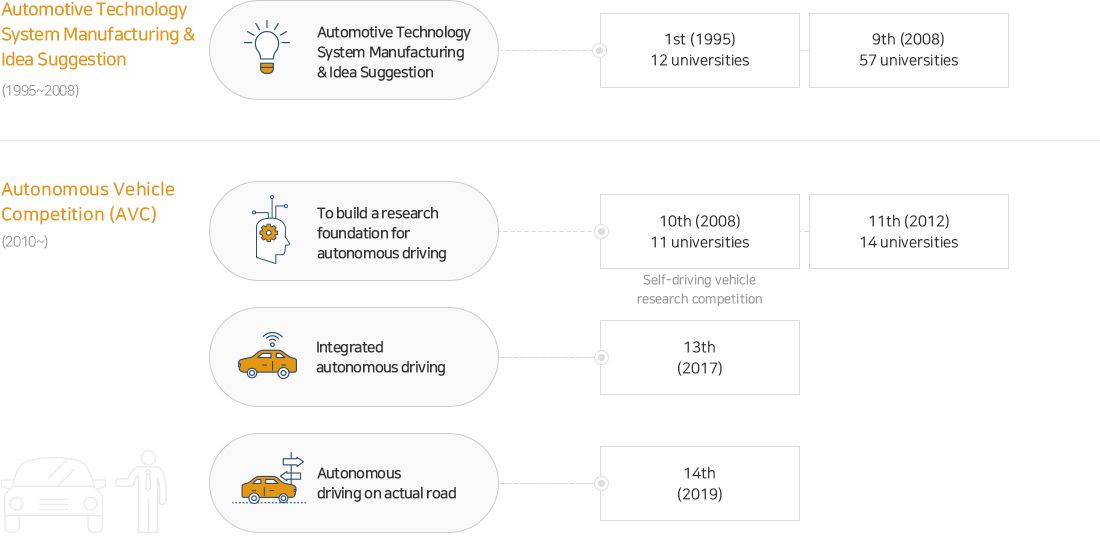Click Self-driving vehicle research competition caption
The height and width of the screenshot is (550, 1100).
pos(699,289)
